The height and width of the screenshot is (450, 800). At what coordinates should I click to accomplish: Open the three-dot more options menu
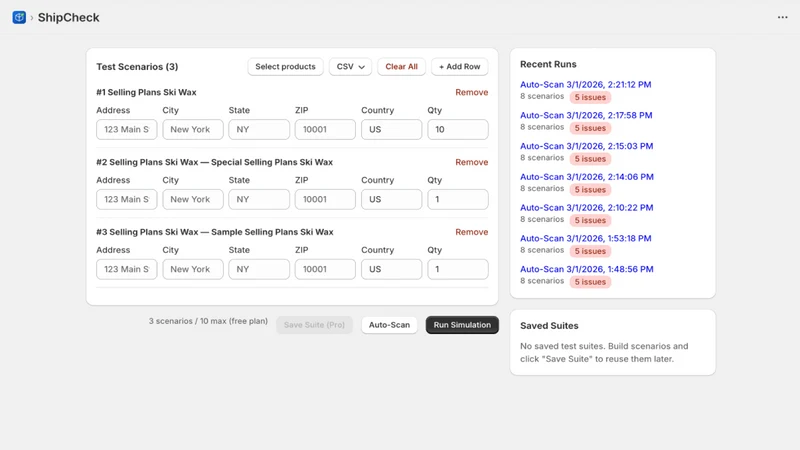(x=782, y=17)
